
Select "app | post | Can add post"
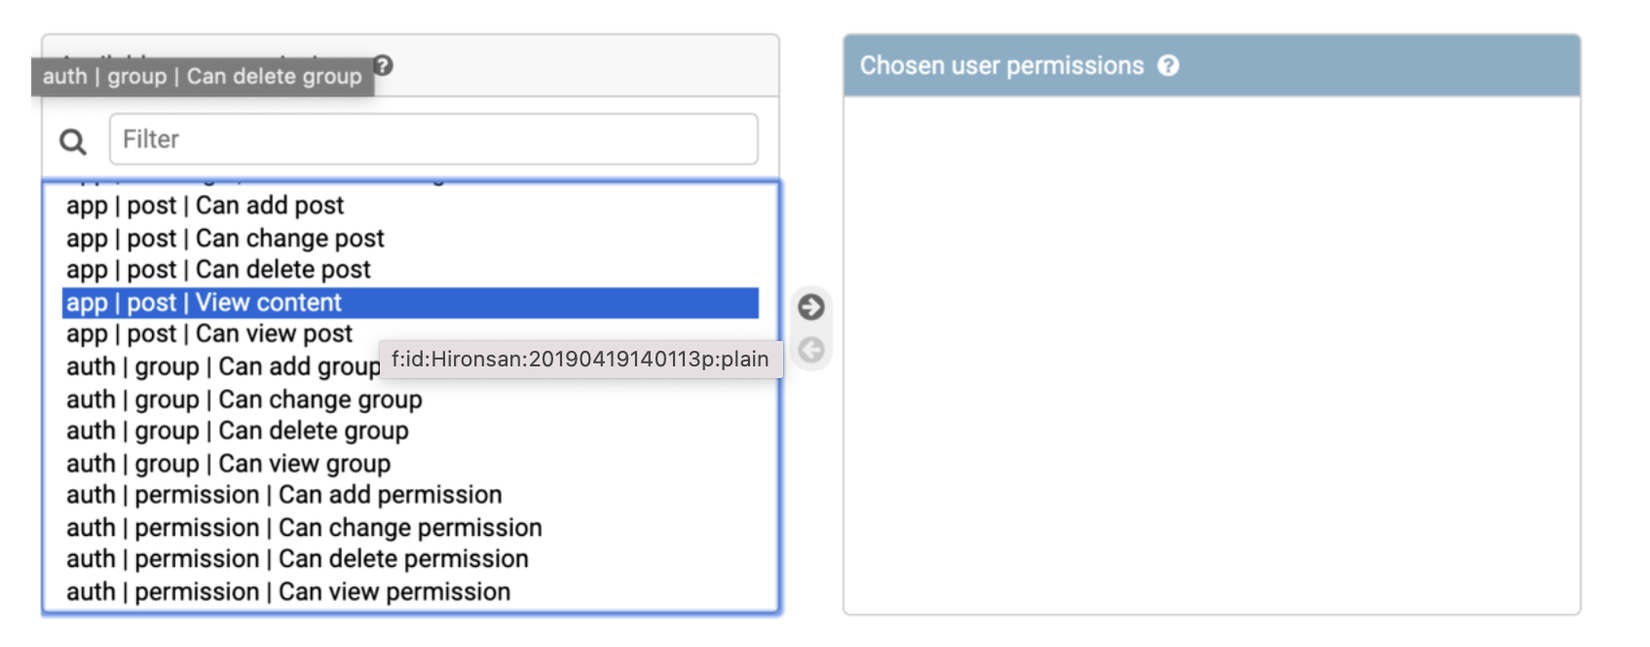pos(205,206)
